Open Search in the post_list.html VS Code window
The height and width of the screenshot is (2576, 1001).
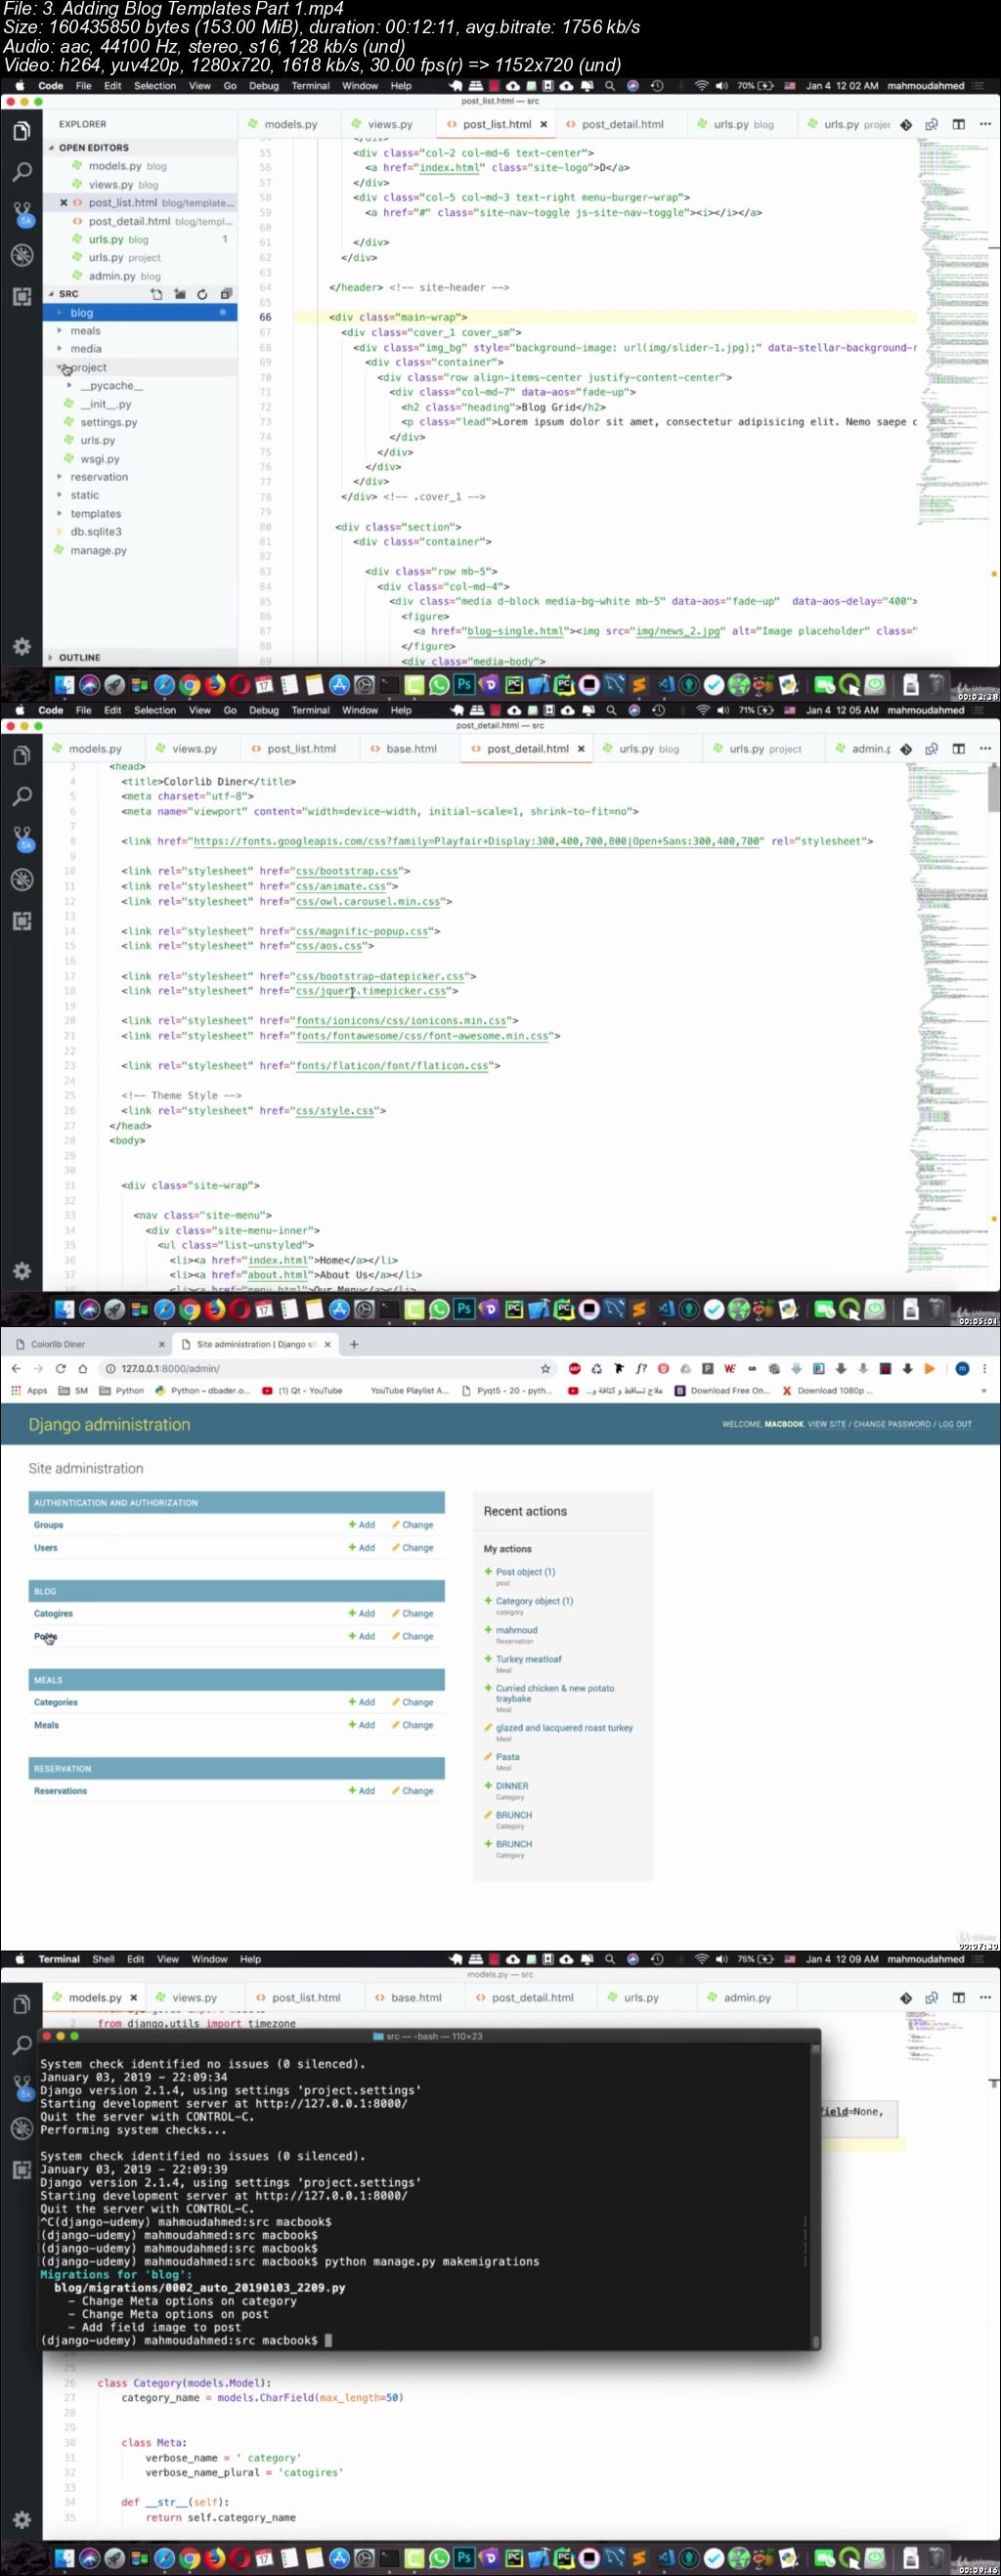[21, 172]
